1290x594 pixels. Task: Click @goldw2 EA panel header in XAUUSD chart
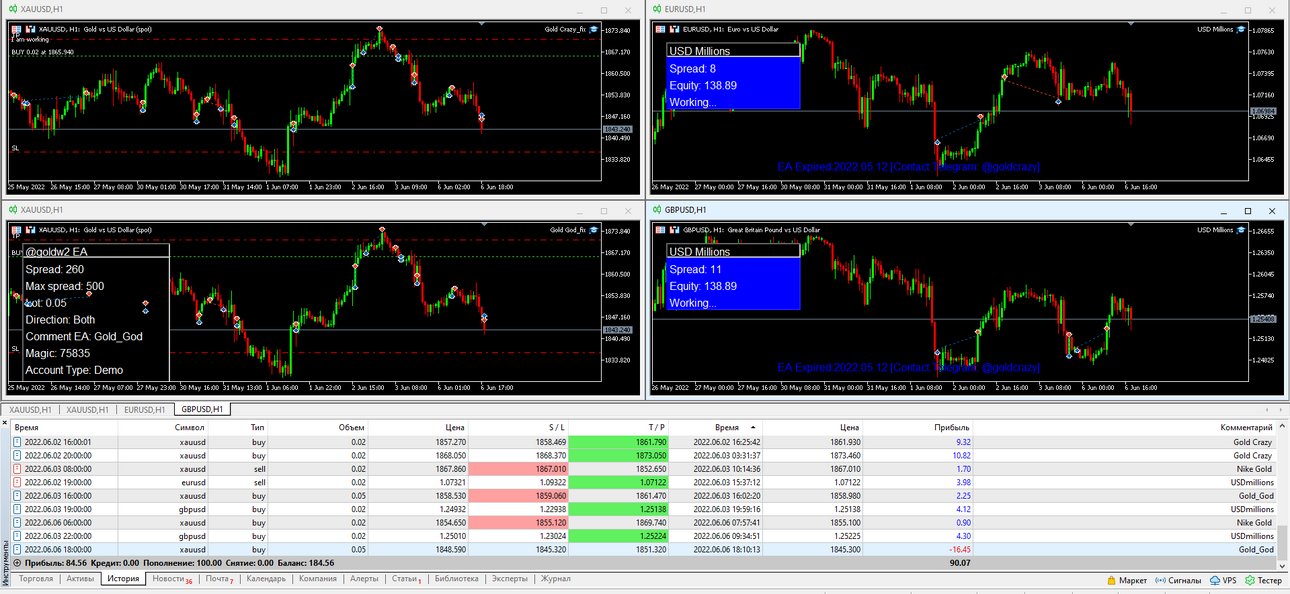(96, 252)
